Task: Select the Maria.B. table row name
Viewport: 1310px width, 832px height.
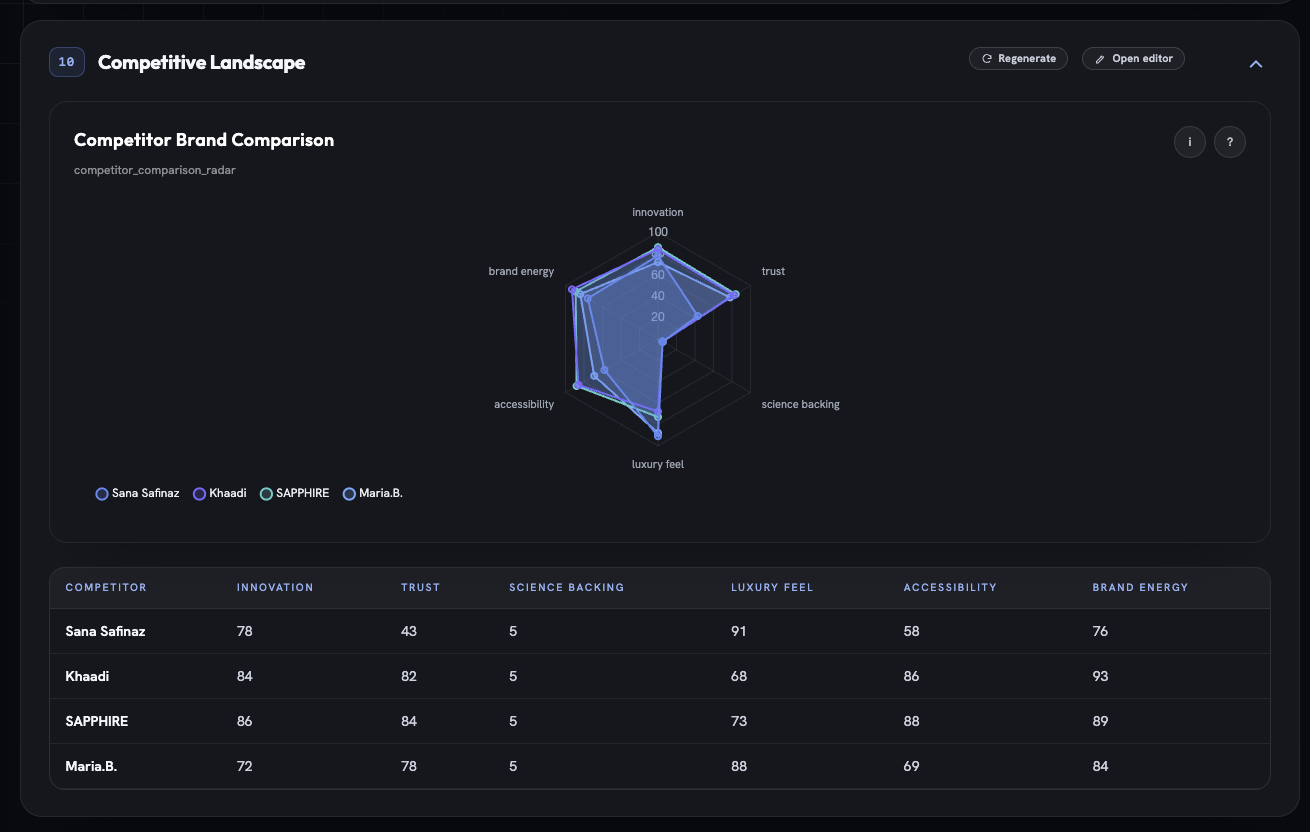Action: pos(91,767)
